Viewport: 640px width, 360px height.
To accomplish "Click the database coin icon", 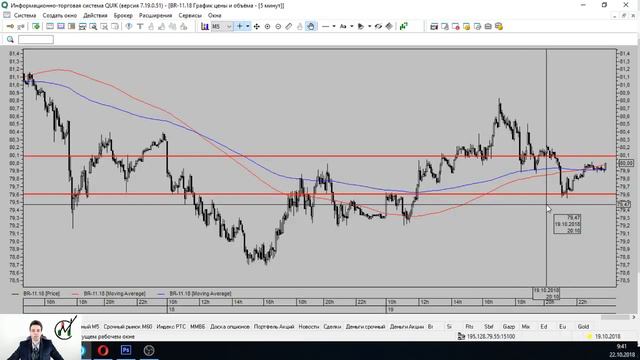I will pyautogui.click(x=499, y=27).
